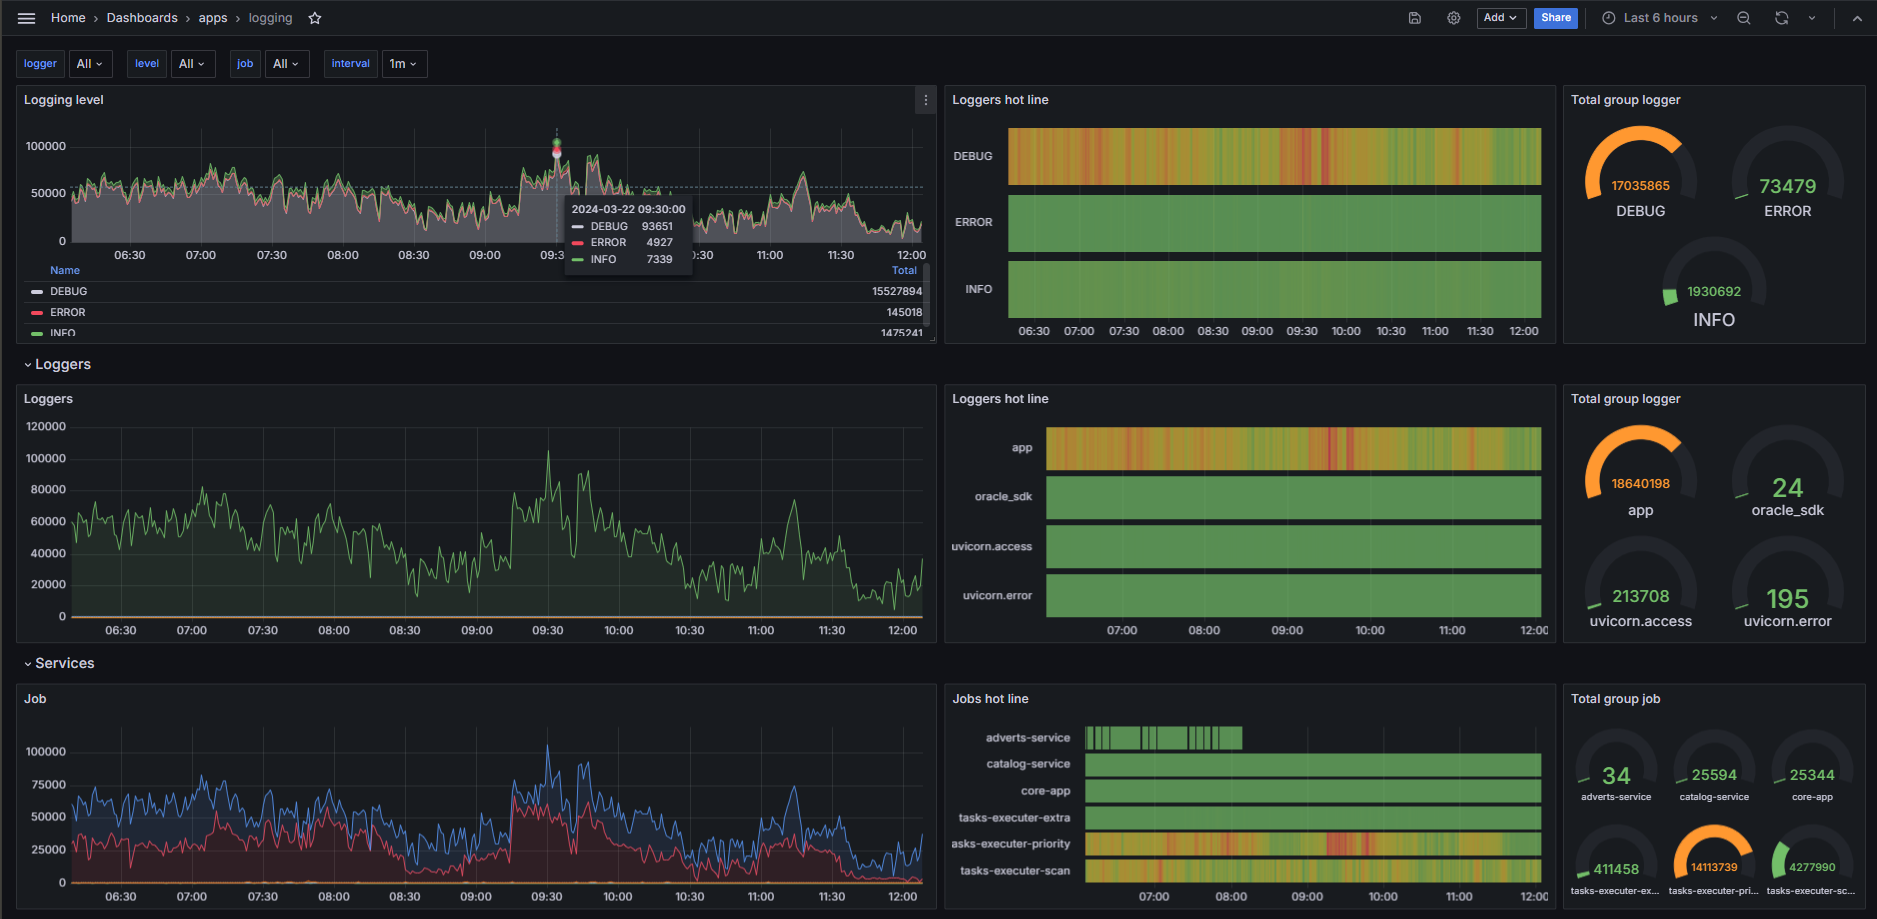Toggle ERROR series in legend

(68, 312)
